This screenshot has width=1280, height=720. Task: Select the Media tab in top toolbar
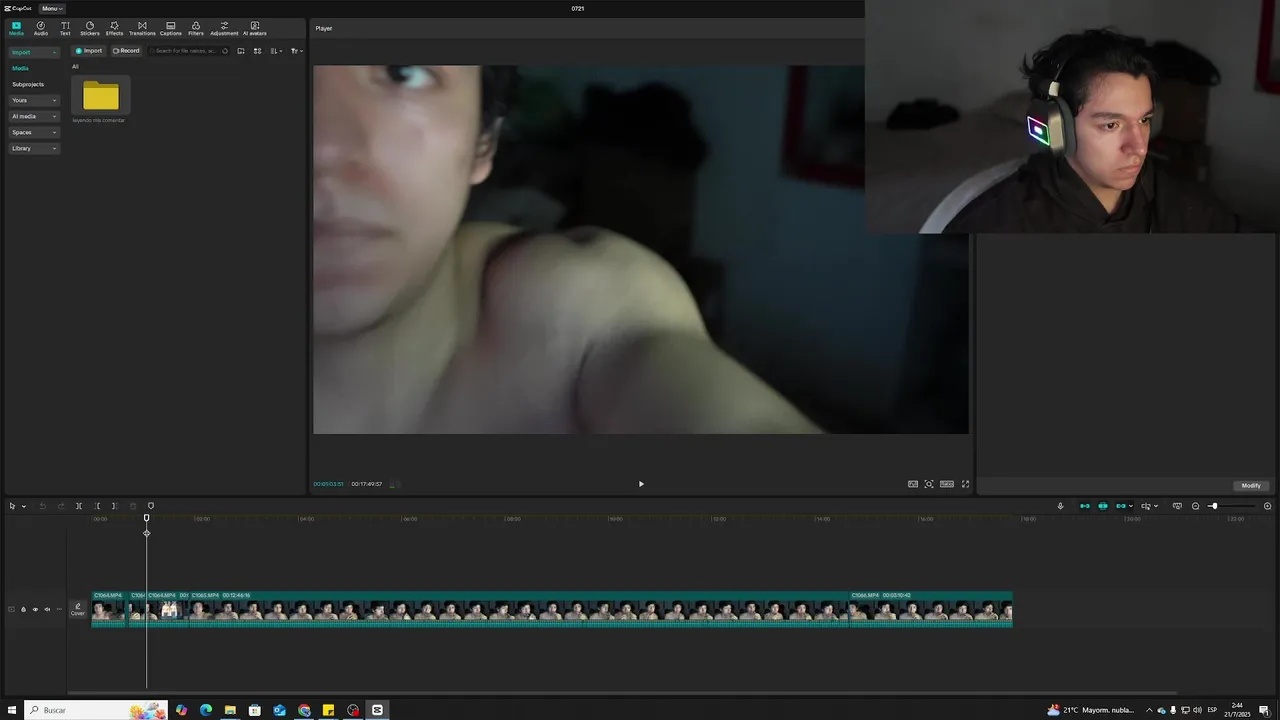pos(16,28)
